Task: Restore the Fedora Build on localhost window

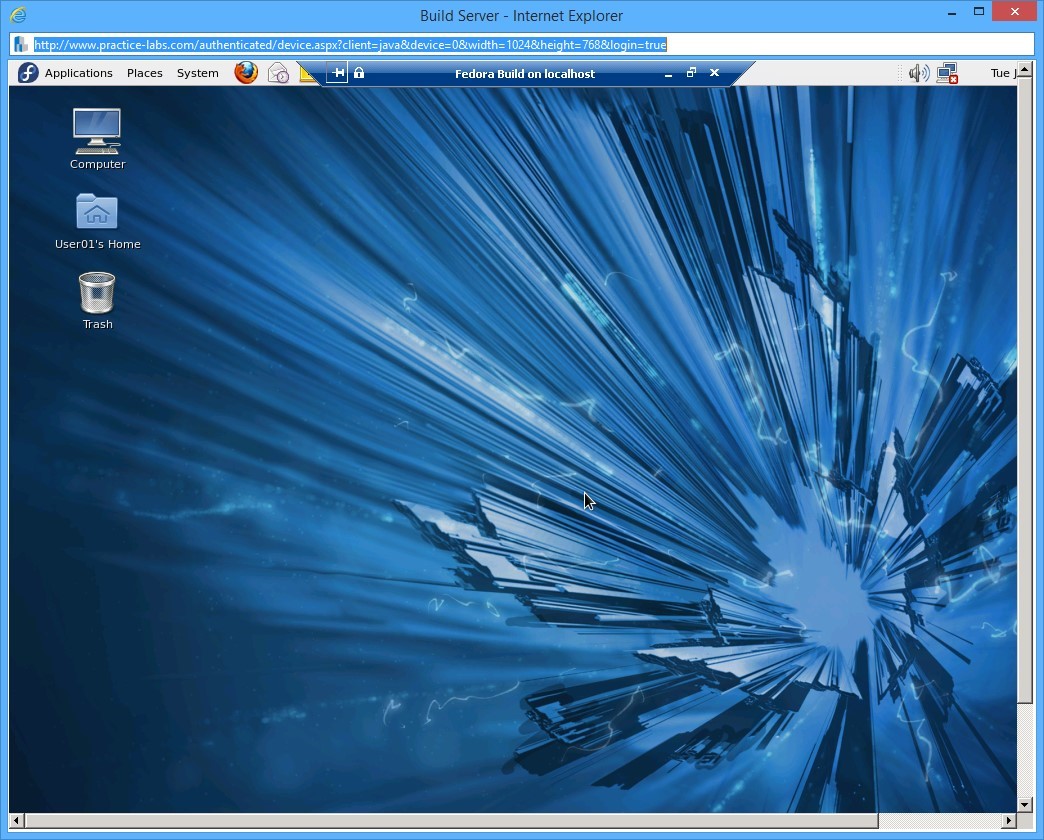Action: [x=690, y=73]
